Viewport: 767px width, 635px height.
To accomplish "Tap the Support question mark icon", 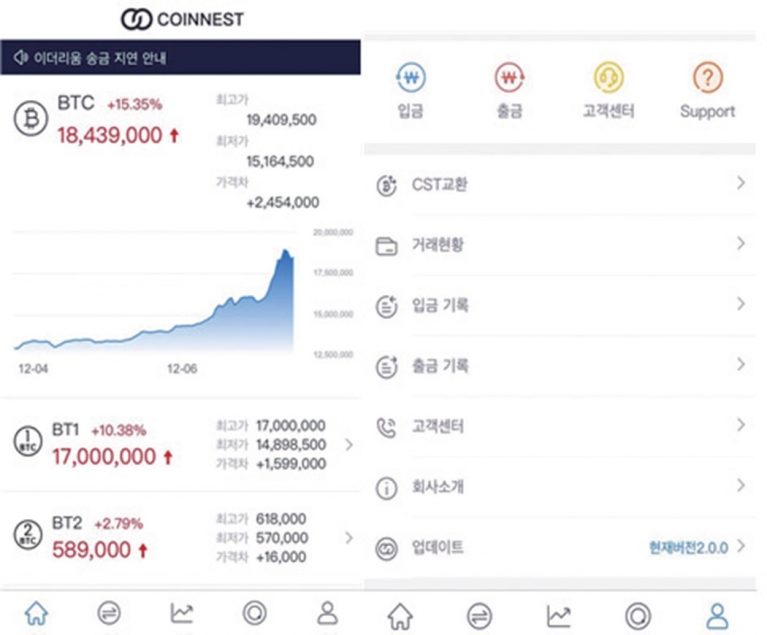I will tap(707, 77).
